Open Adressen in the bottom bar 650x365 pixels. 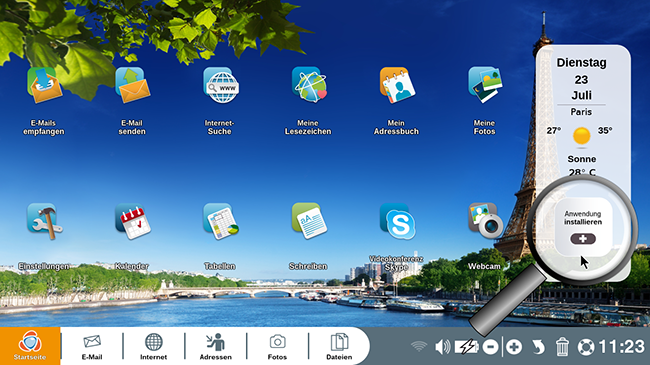(x=216, y=346)
